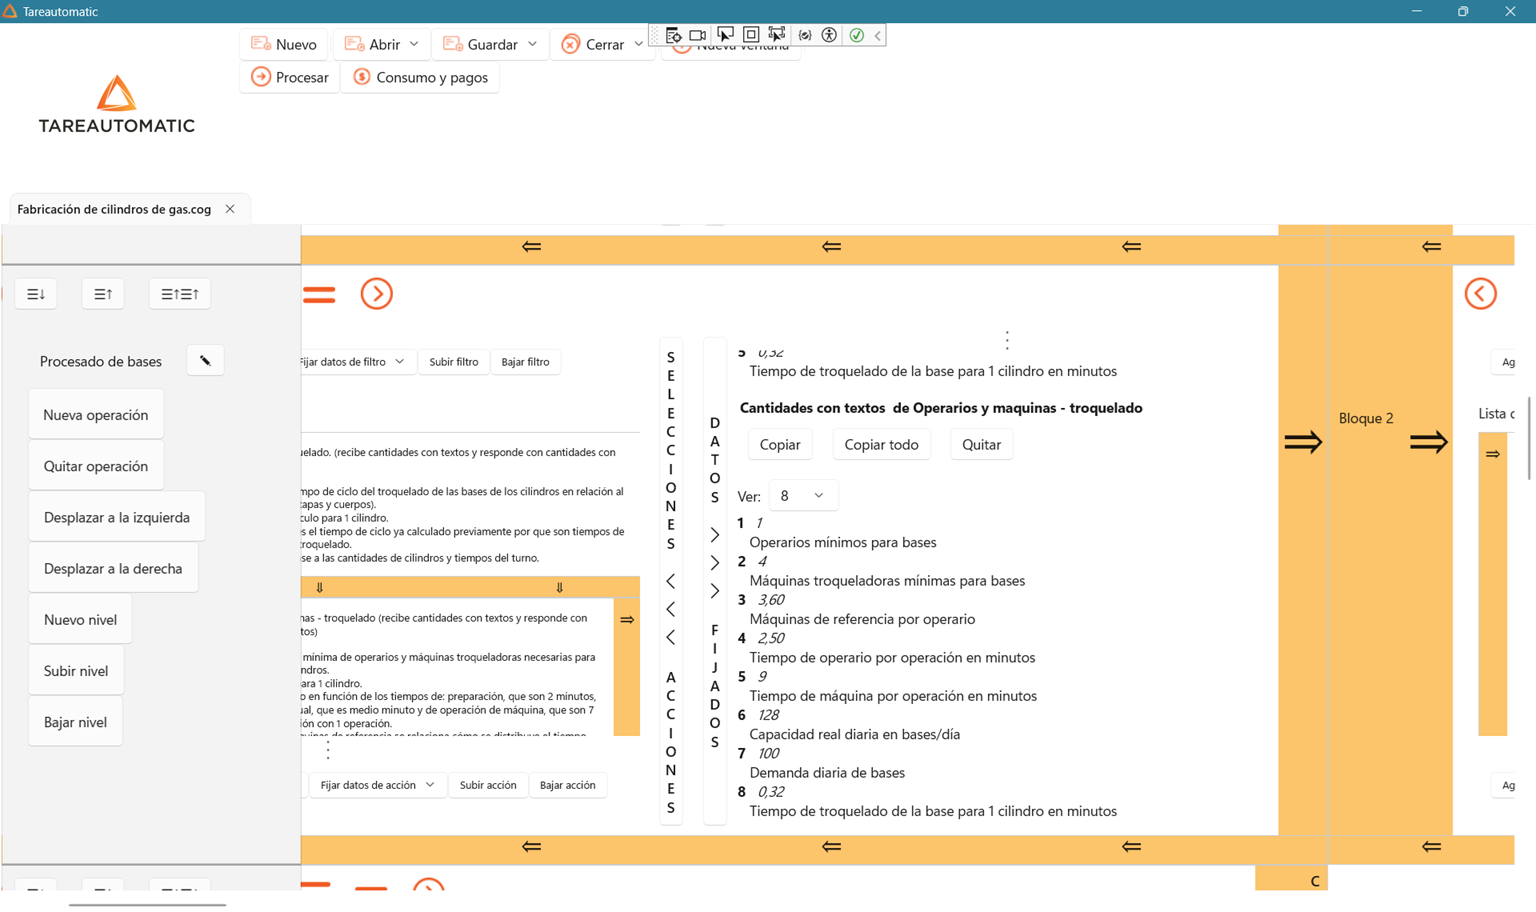Image resolution: width=1536 pixels, height=912 pixels.
Task: Click Desplazar a la izquierda
Action: (117, 517)
